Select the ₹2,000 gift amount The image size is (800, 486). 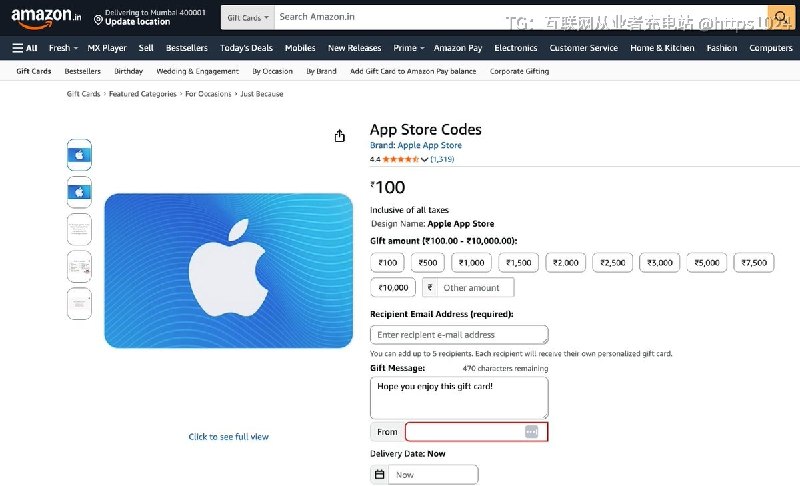click(x=565, y=263)
